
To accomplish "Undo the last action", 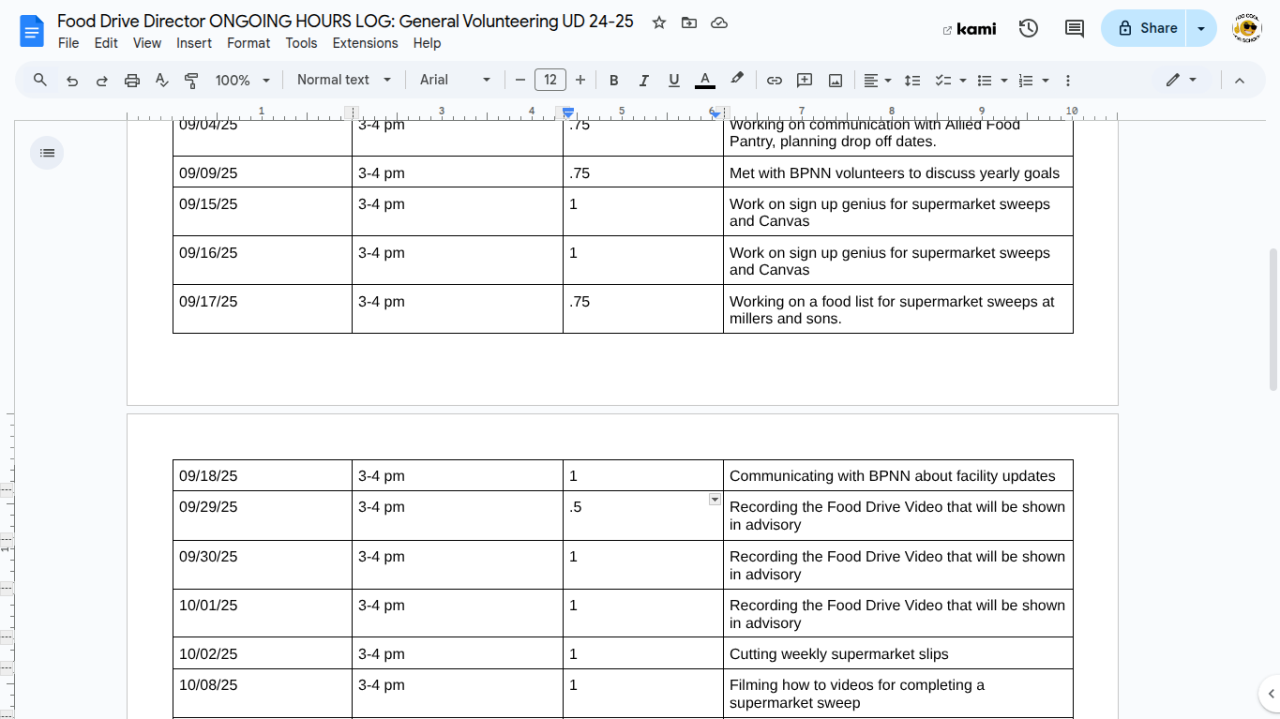I will point(72,80).
